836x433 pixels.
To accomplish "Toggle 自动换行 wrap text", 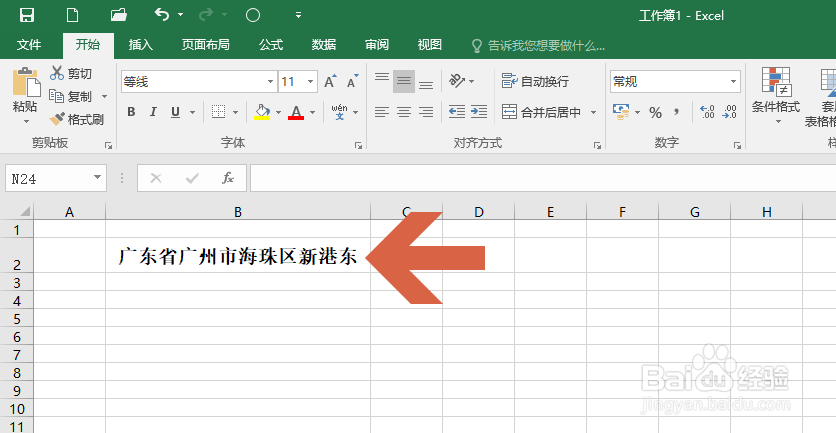I will (x=535, y=82).
